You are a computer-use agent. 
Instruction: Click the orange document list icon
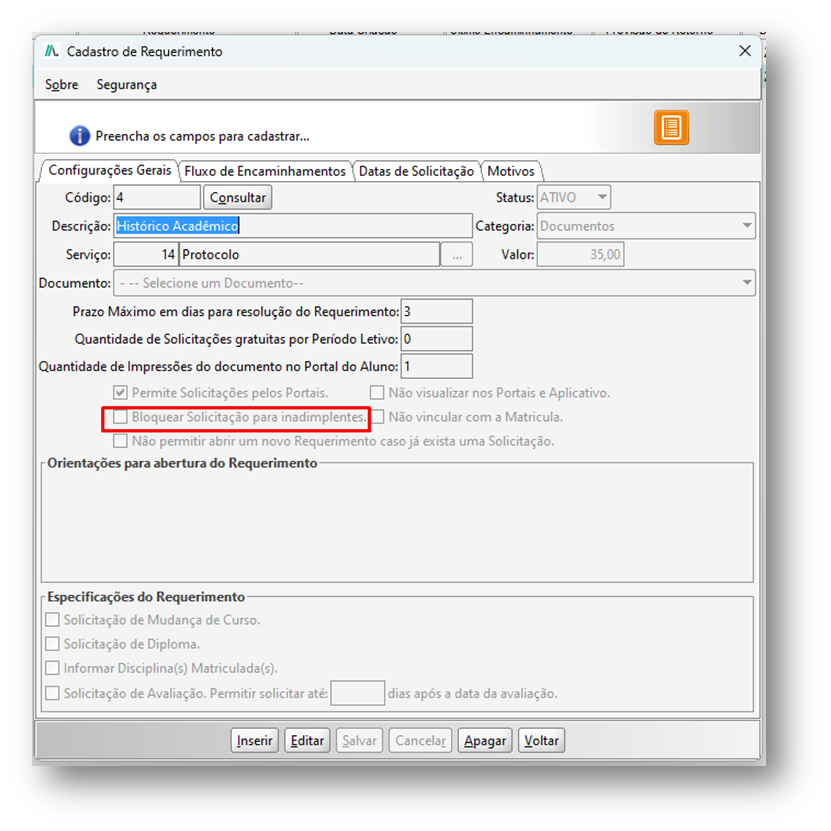[671, 127]
